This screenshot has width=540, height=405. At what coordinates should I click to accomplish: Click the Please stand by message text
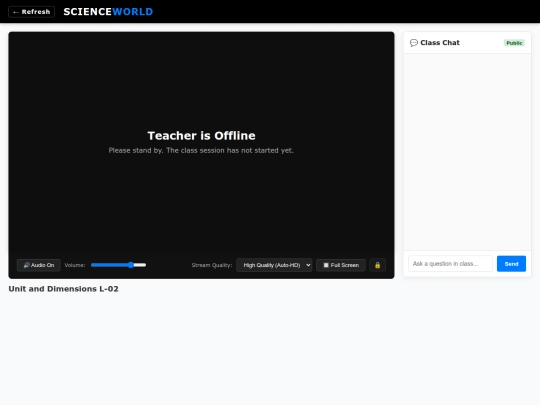[201, 150]
